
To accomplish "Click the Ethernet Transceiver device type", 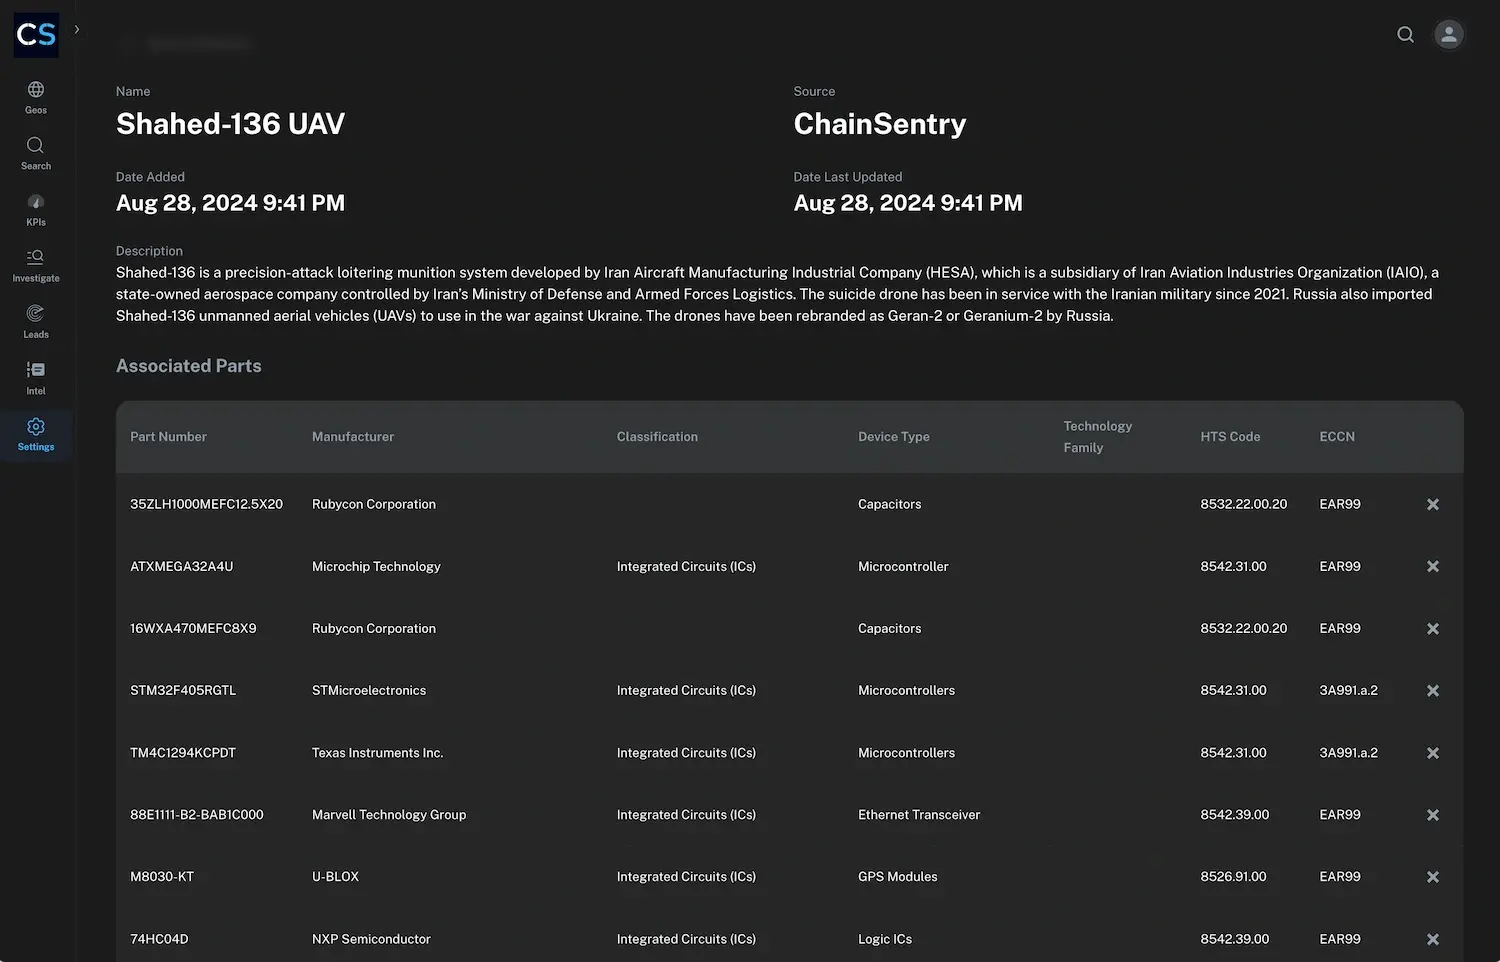I will 919,814.
